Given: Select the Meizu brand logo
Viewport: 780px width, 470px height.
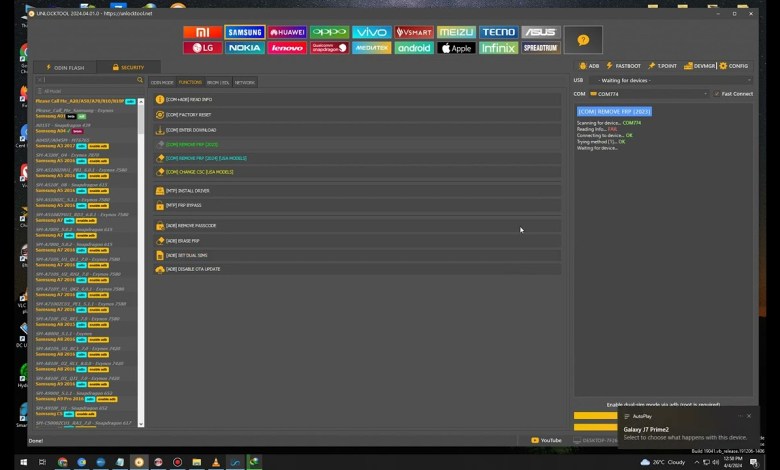Looking at the screenshot, I should coord(456,32).
